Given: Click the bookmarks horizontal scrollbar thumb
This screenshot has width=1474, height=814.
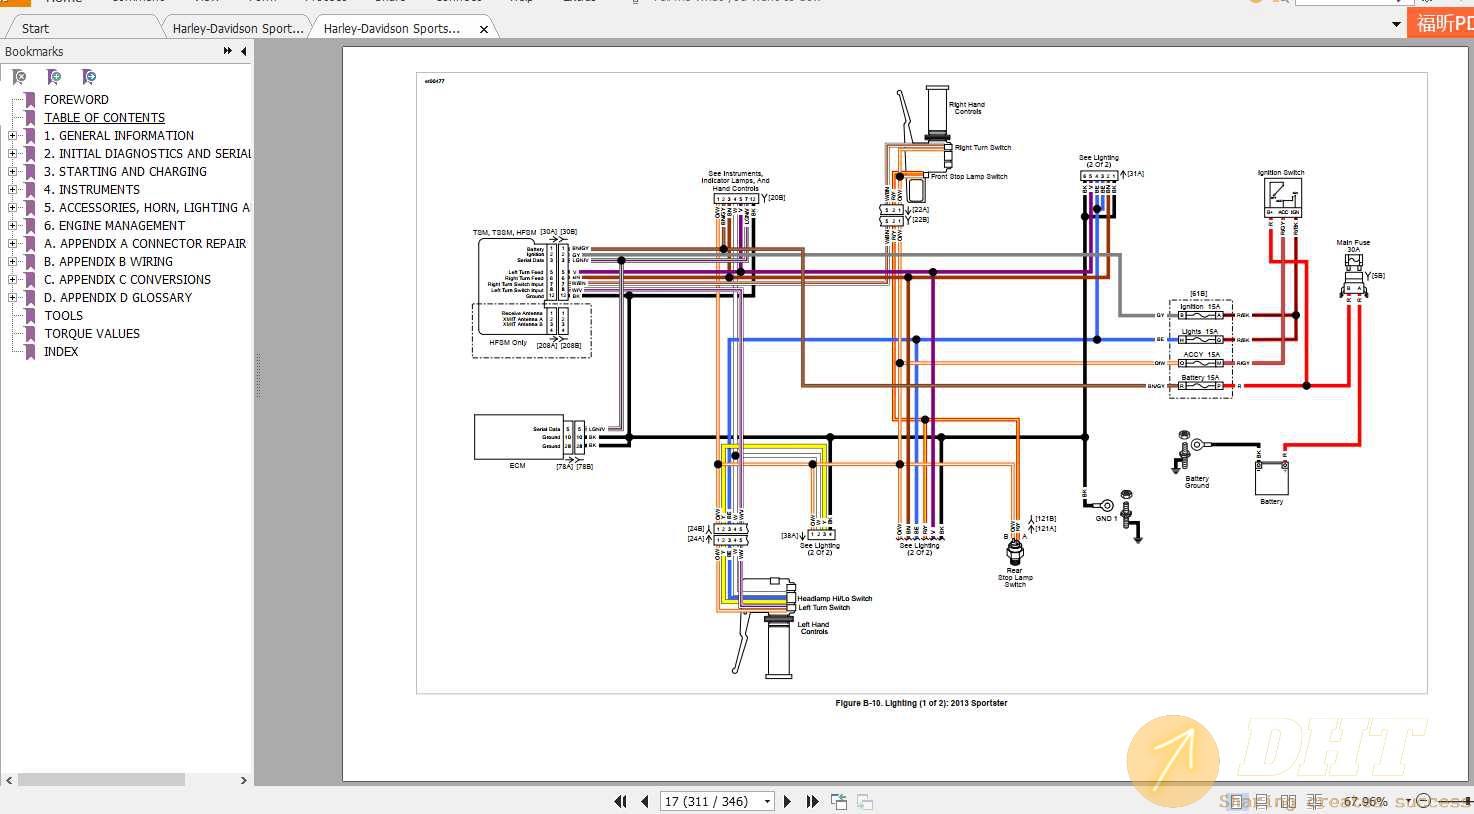Looking at the screenshot, I should [x=101, y=779].
